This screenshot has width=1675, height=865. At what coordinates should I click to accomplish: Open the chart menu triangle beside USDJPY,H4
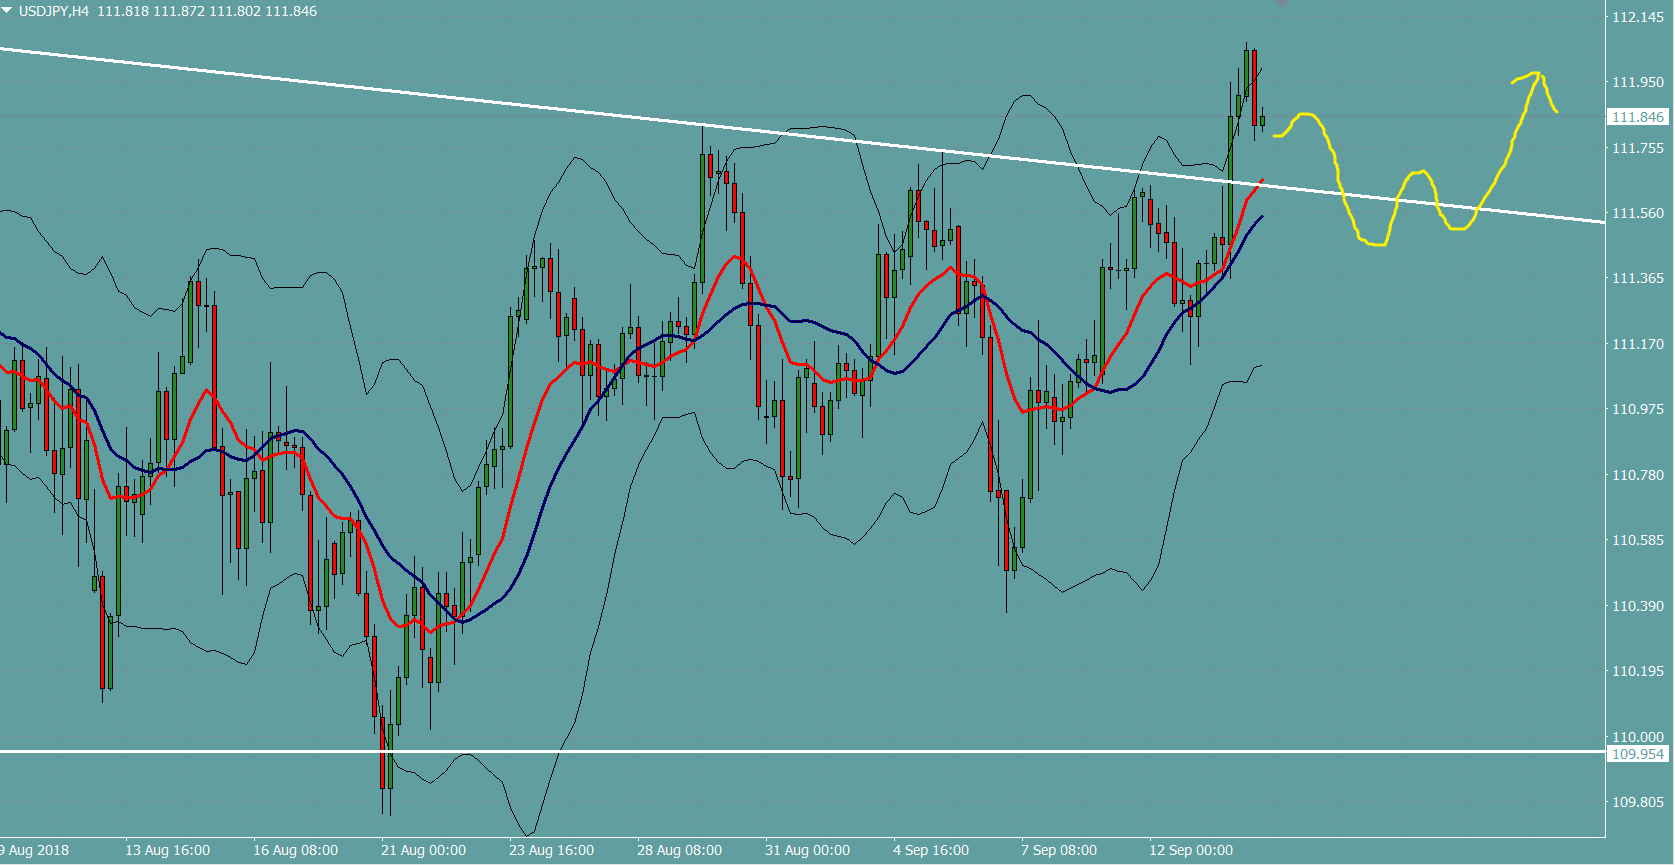[x=7, y=11]
